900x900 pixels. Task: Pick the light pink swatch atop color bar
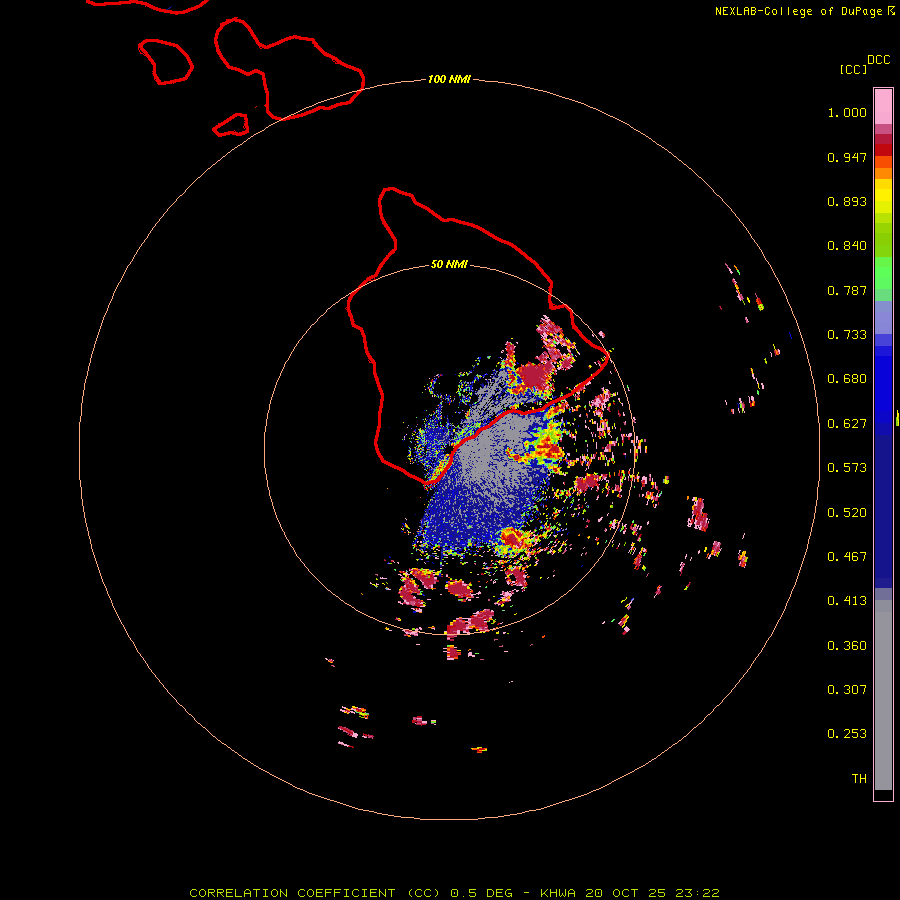click(883, 106)
